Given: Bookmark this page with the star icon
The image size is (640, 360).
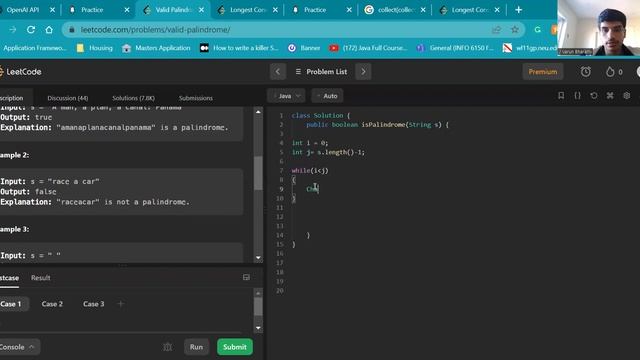Looking at the screenshot, I should coord(515,29).
